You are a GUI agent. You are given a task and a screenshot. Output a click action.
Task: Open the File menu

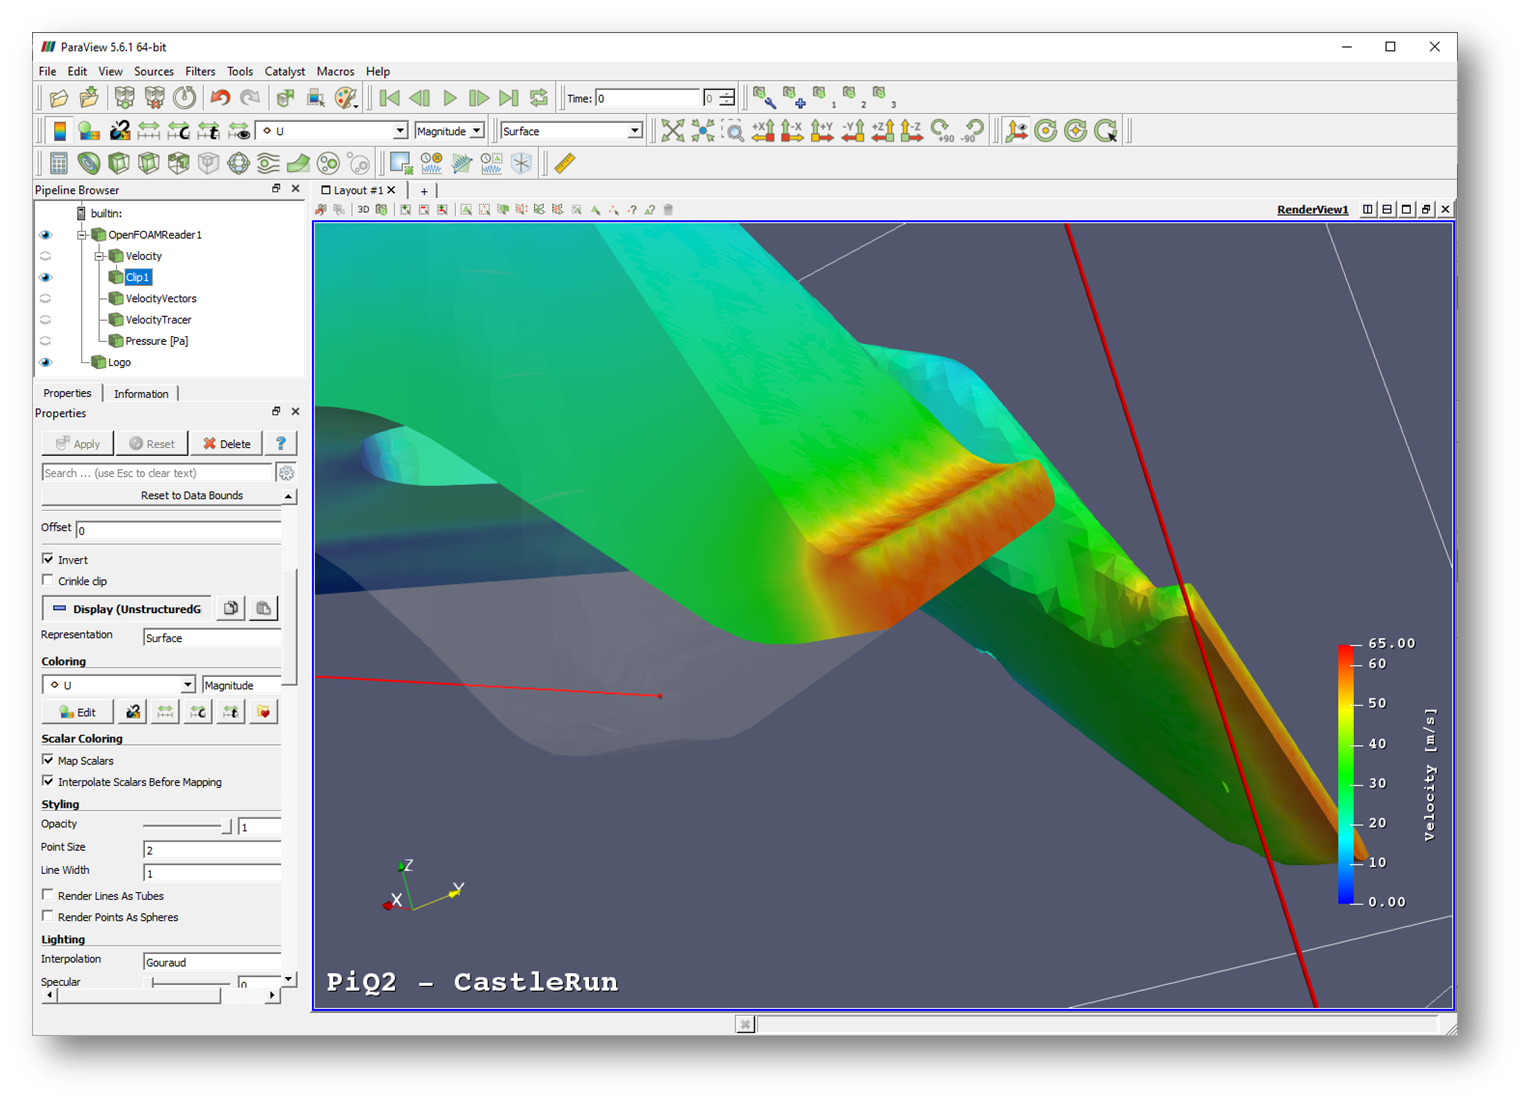pyautogui.click(x=48, y=72)
